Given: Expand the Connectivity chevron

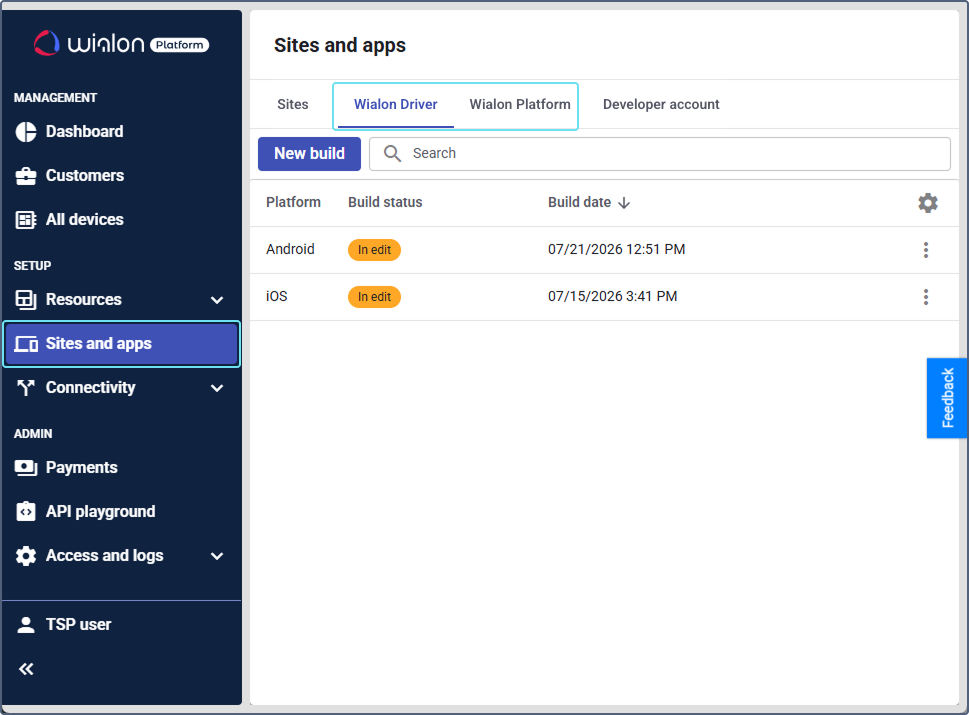Looking at the screenshot, I should pyautogui.click(x=217, y=388).
